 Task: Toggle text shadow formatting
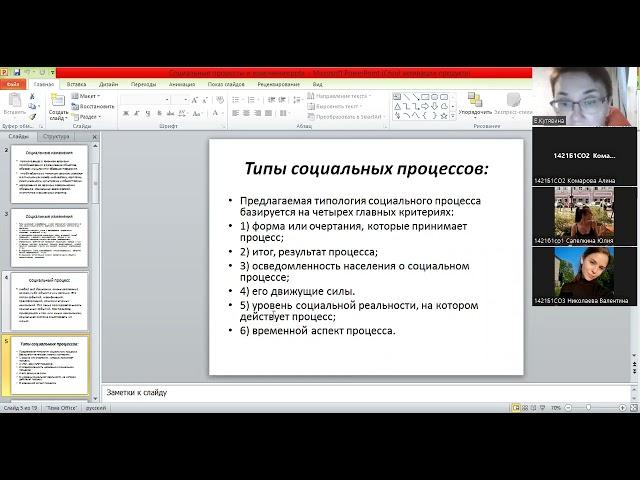[x=159, y=113]
